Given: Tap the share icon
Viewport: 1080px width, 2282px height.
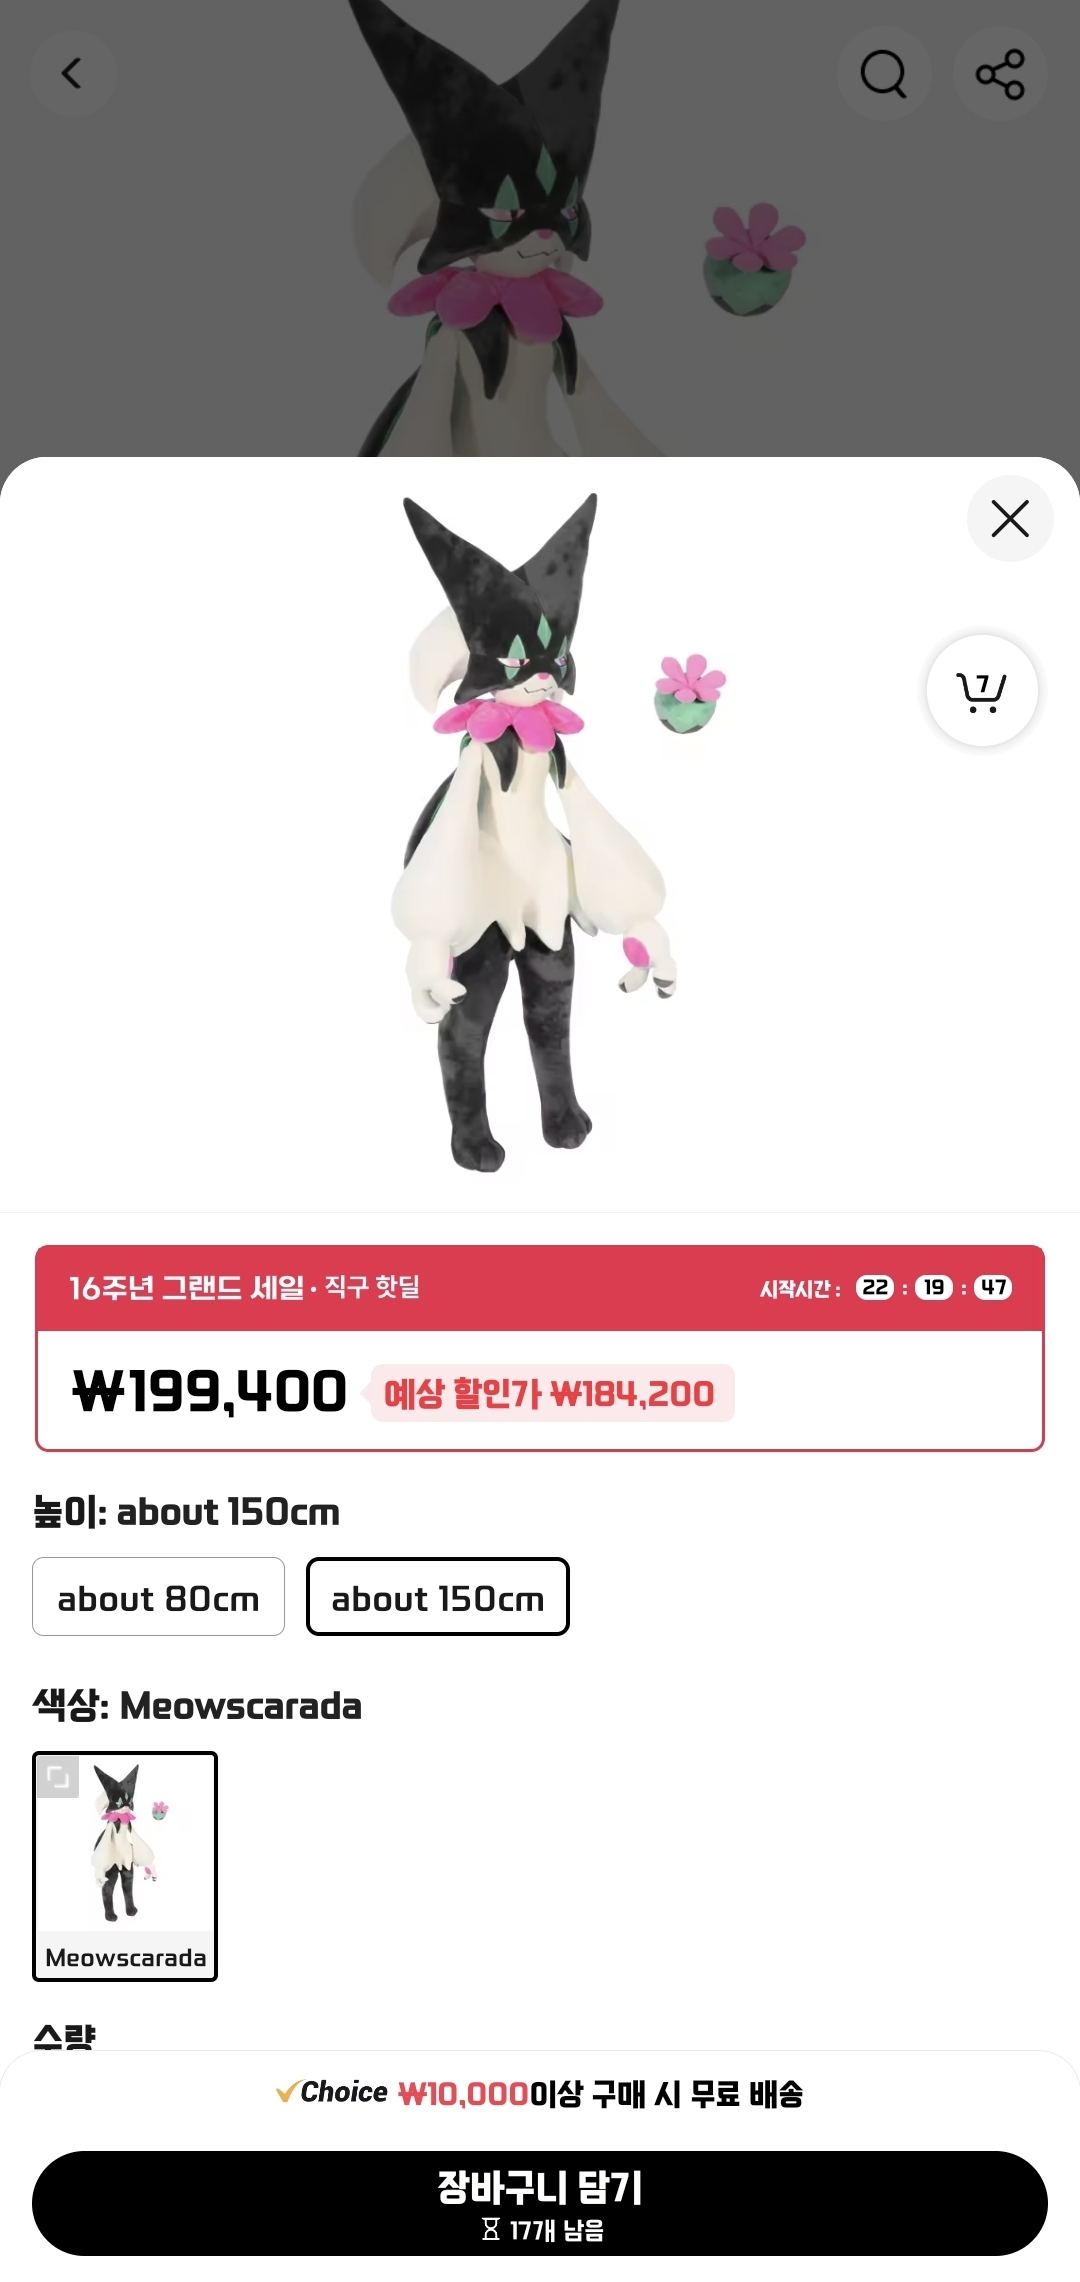Looking at the screenshot, I should coord(1000,73).
